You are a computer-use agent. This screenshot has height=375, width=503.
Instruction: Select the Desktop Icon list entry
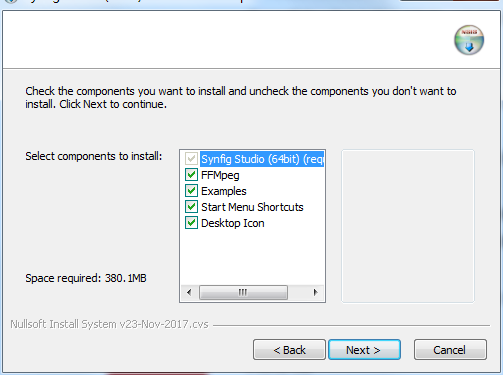(233, 223)
